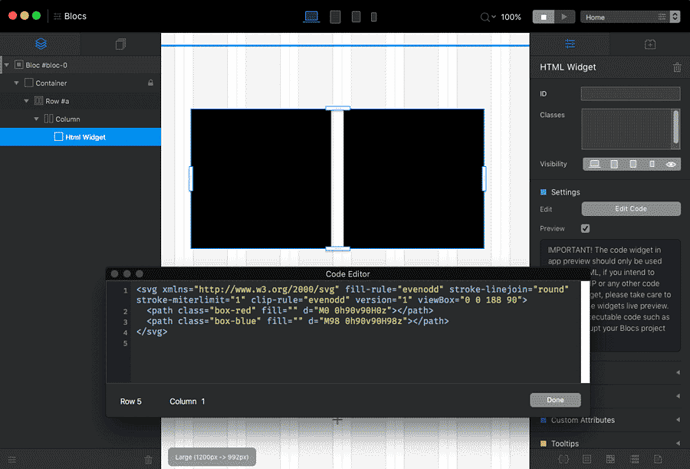
Task: Open the page navigator tab in the left sidebar
Action: [121, 44]
